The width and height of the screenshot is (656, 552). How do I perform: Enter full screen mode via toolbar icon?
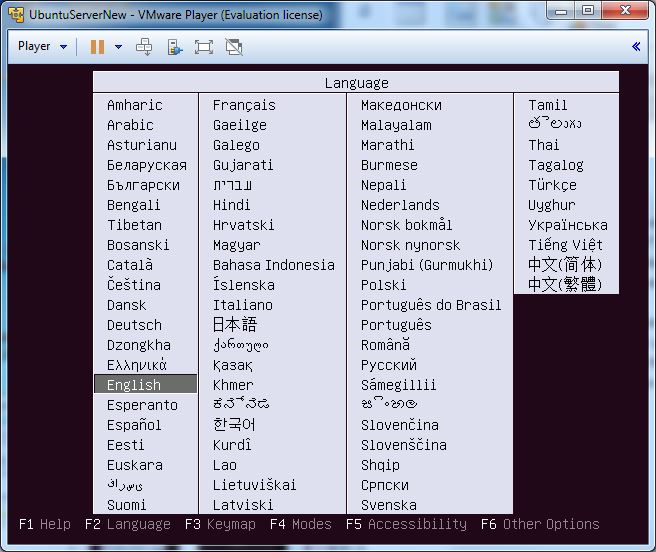pos(204,47)
